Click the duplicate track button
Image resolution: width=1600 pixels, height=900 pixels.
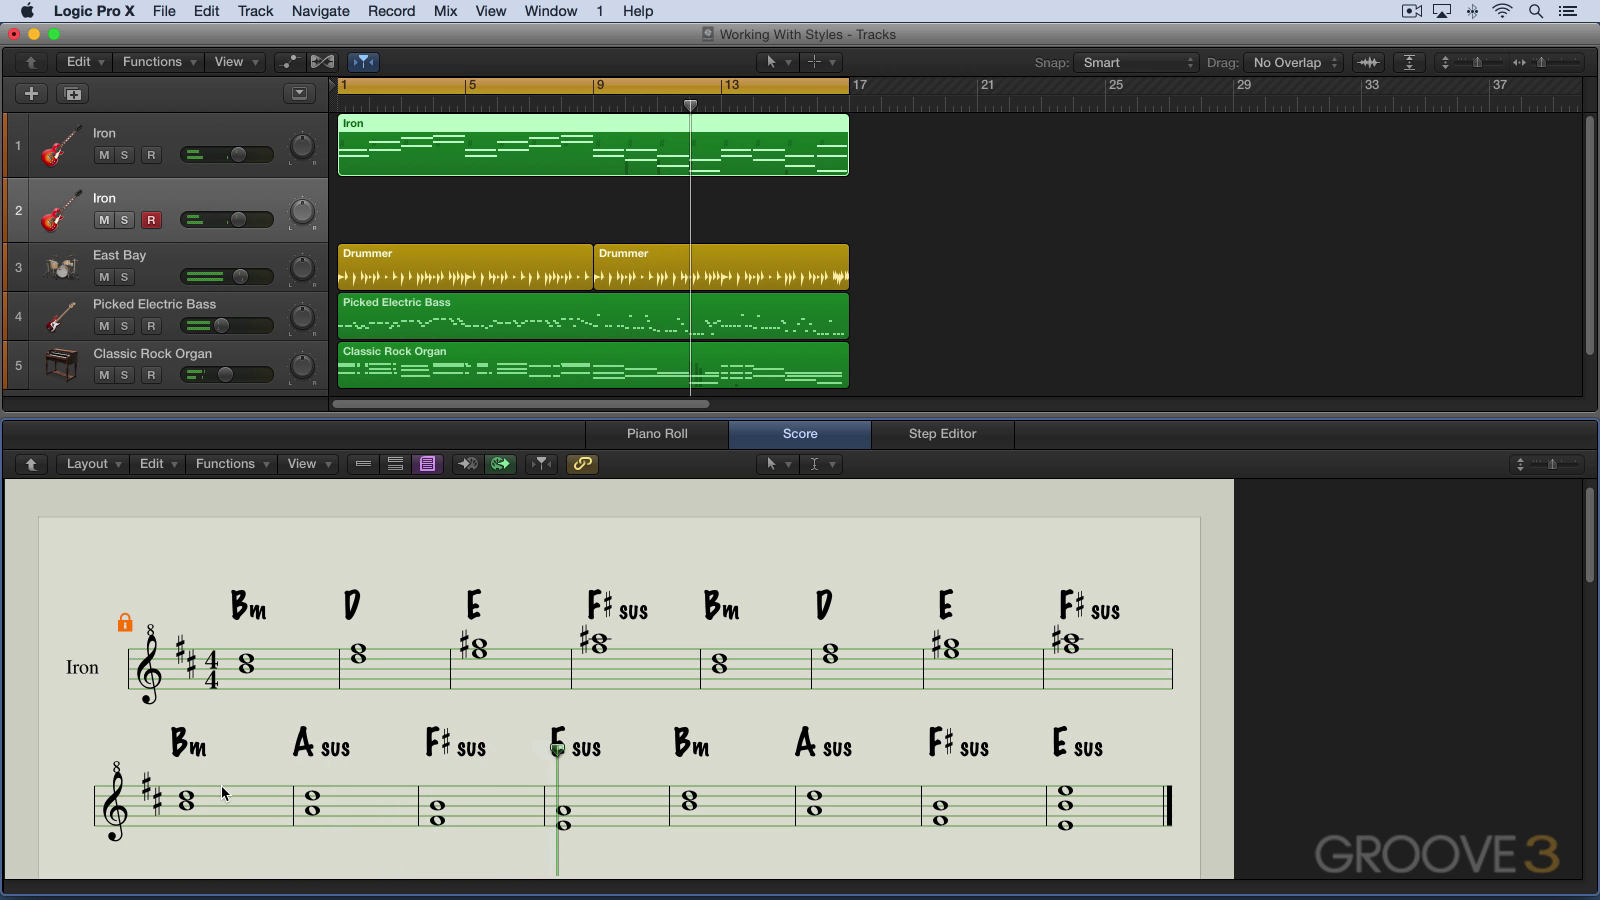pos(72,94)
